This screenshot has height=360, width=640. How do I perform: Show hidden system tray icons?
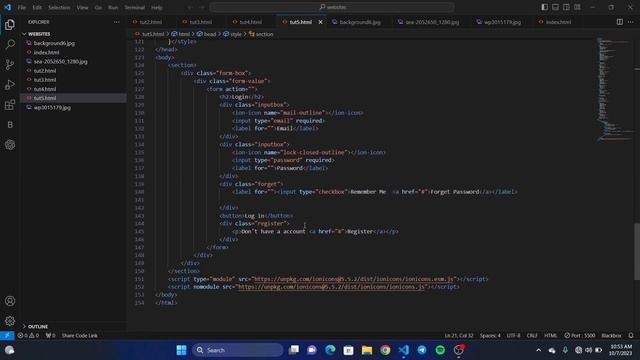538,350
